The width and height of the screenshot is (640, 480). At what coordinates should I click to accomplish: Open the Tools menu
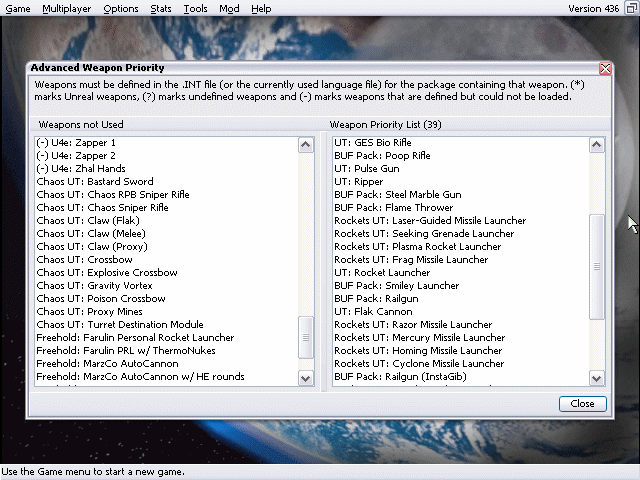tap(196, 9)
